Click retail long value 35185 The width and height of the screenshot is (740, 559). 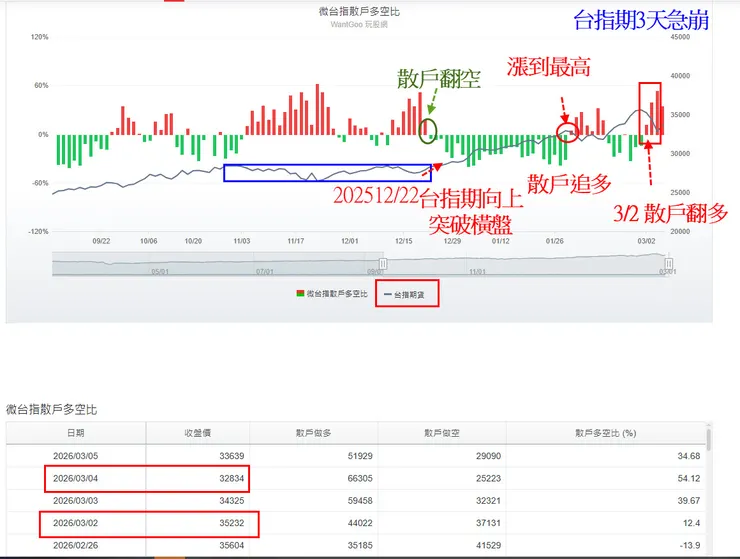click(x=360, y=545)
